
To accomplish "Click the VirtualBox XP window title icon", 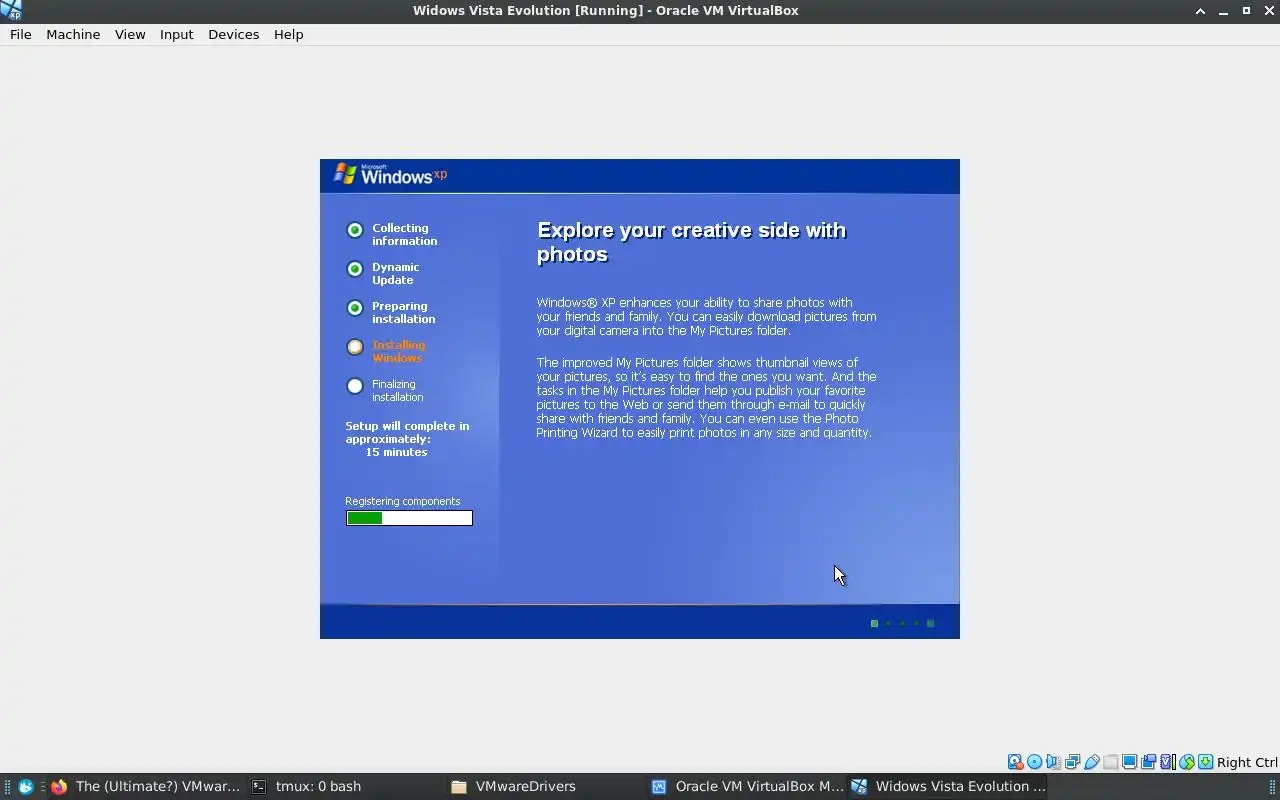I will (x=11, y=10).
